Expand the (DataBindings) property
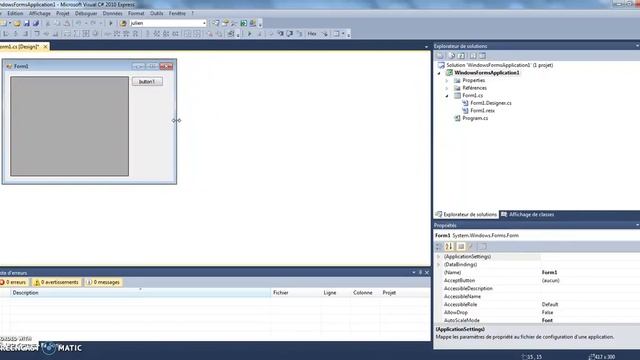The width and height of the screenshot is (640, 360). [x=439, y=265]
